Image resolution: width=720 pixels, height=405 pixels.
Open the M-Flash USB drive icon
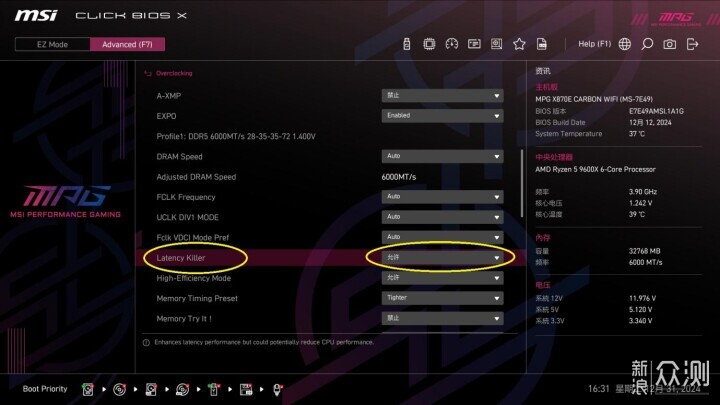(406, 44)
